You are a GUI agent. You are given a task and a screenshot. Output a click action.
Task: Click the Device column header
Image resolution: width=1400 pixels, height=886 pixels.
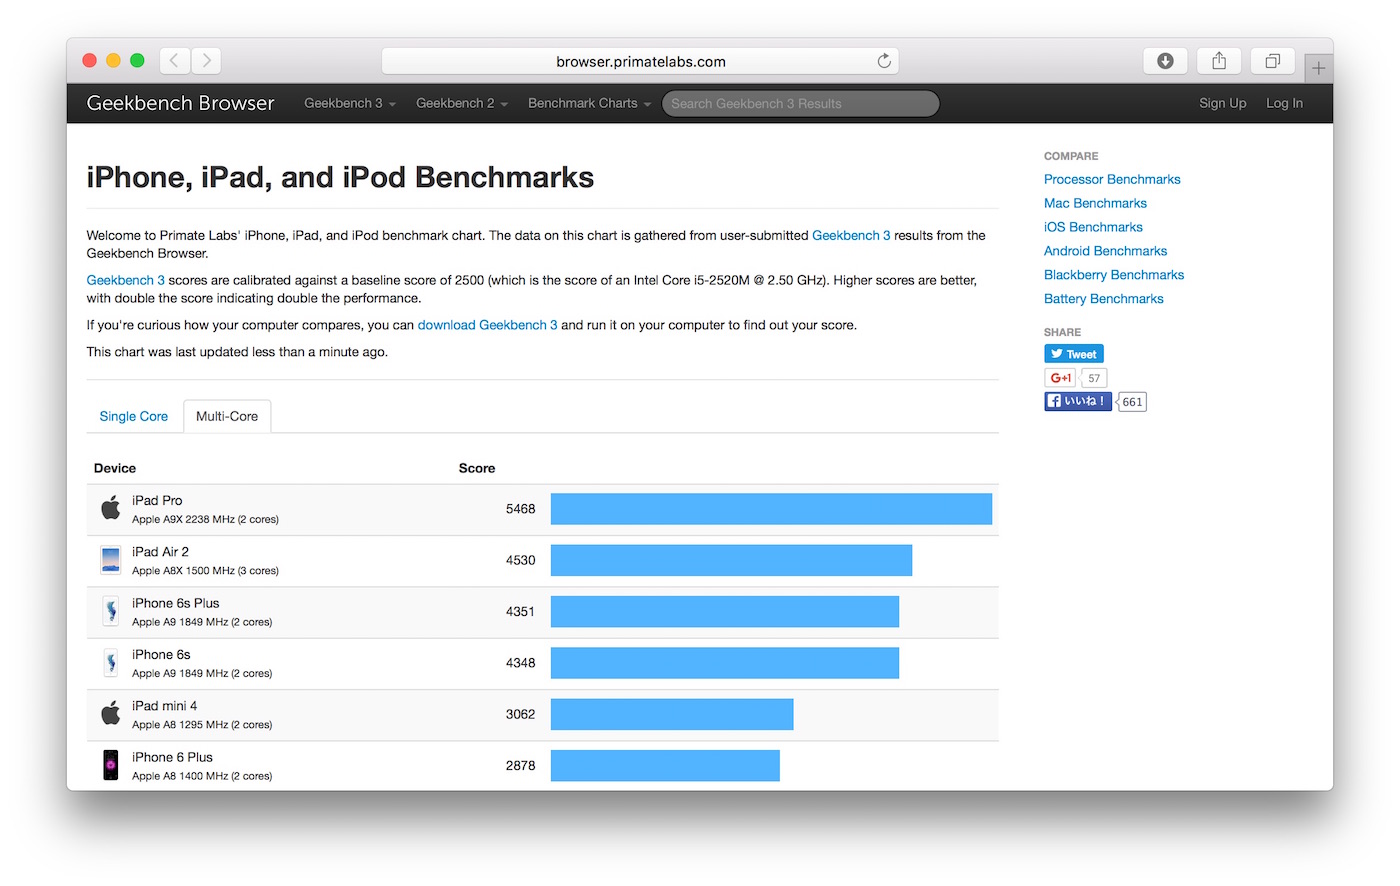(115, 468)
